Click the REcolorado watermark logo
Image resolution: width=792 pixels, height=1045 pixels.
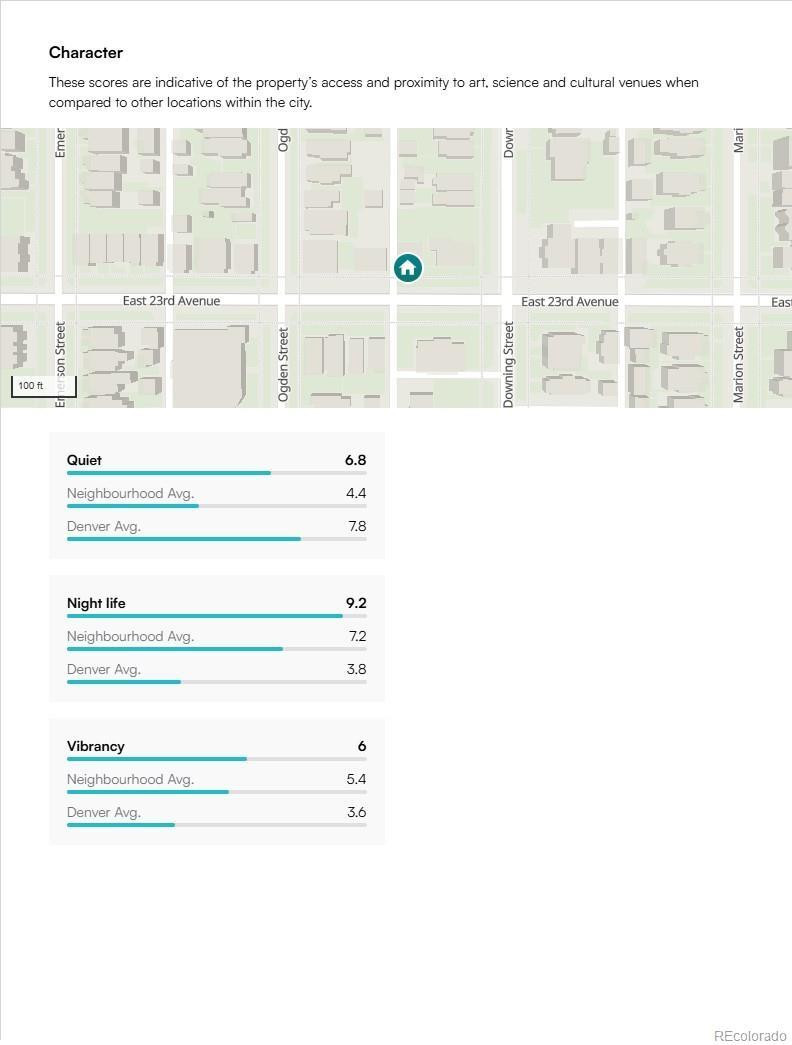click(749, 1035)
